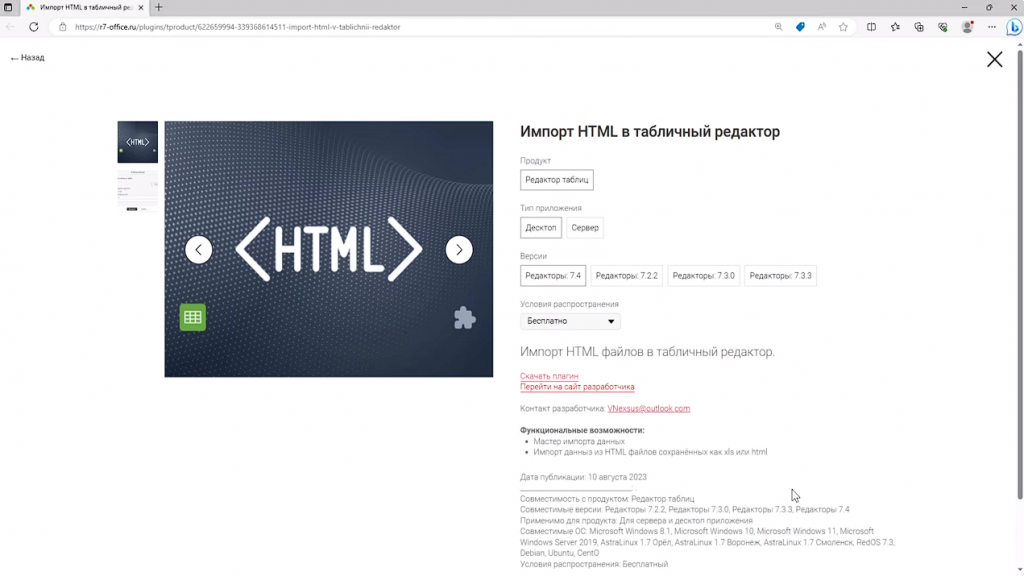The height and width of the screenshot is (576, 1024).
Task: Click the Скачать плагин link
Action: (549, 376)
